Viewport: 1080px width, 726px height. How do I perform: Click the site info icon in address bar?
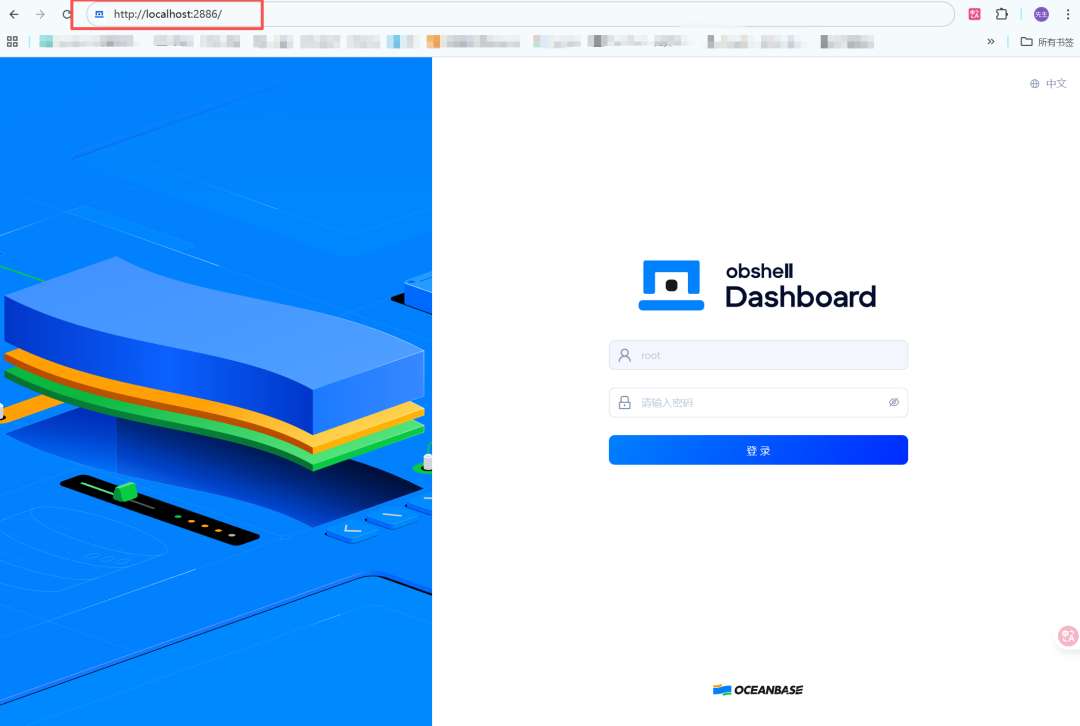[99, 14]
